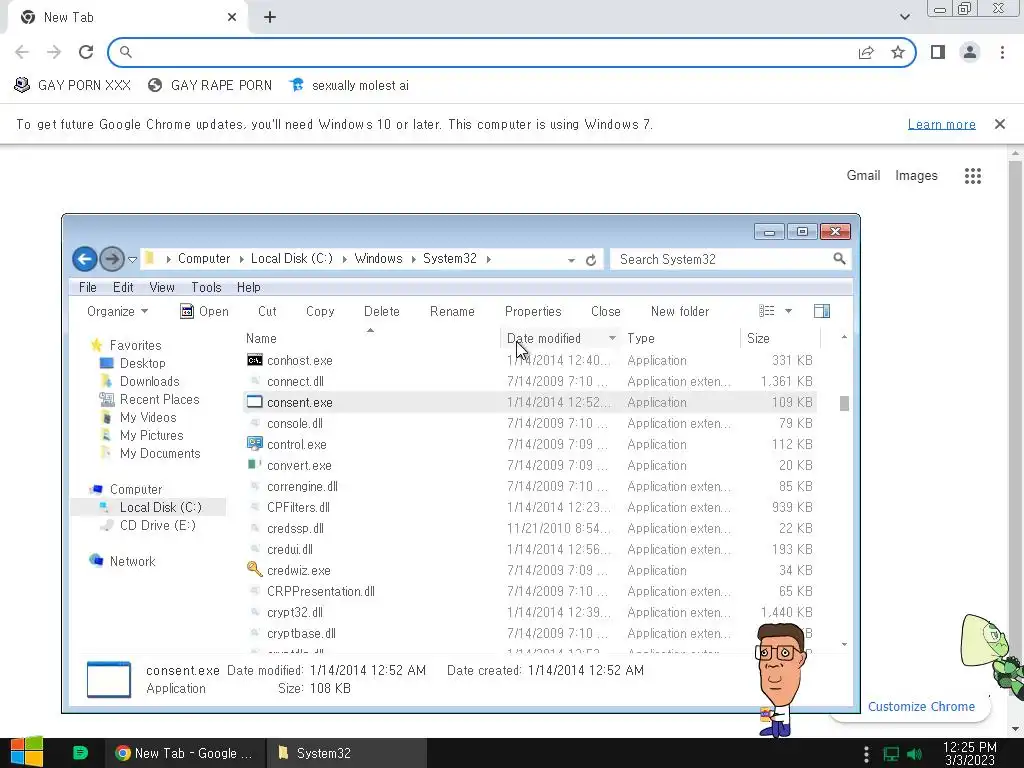Sort files by the Size column
This screenshot has height=768, width=1024.
coord(758,338)
